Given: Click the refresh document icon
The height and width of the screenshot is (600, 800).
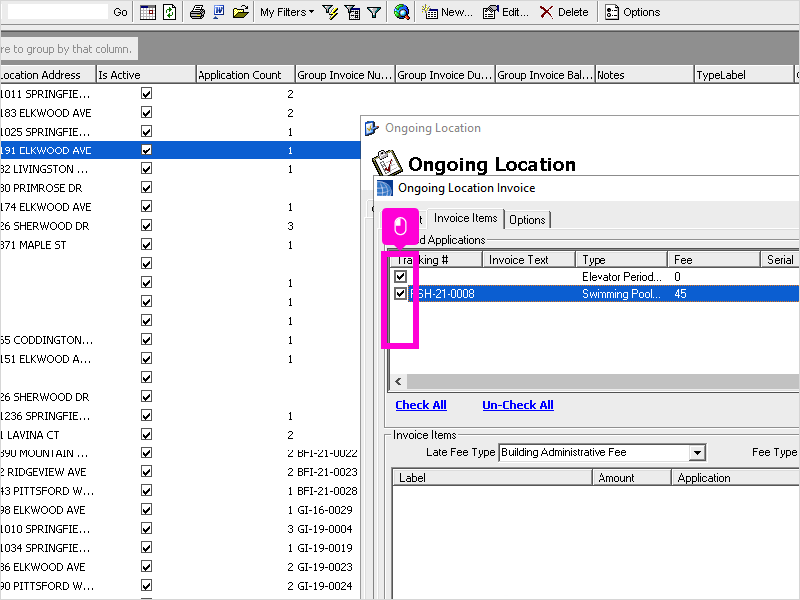Looking at the screenshot, I should pyautogui.click(x=169, y=12).
